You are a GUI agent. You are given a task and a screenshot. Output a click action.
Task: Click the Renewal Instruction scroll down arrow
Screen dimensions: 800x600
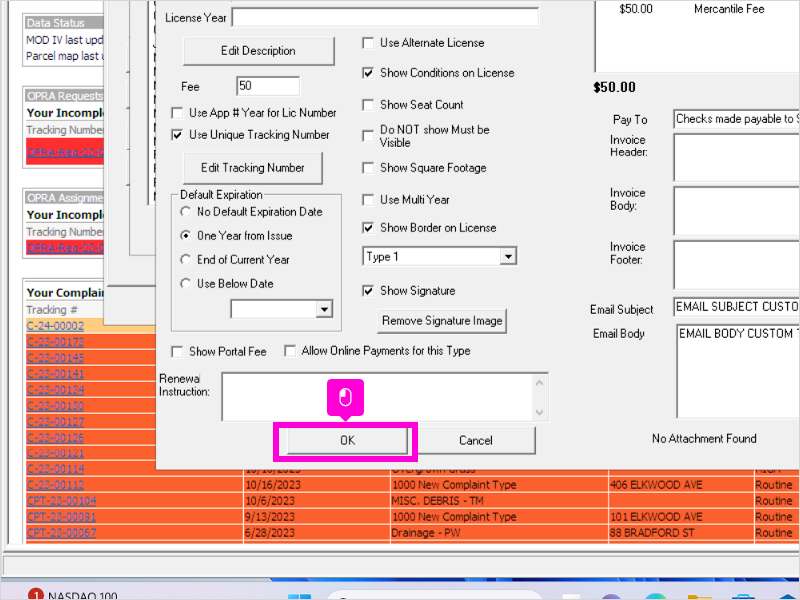coord(540,412)
